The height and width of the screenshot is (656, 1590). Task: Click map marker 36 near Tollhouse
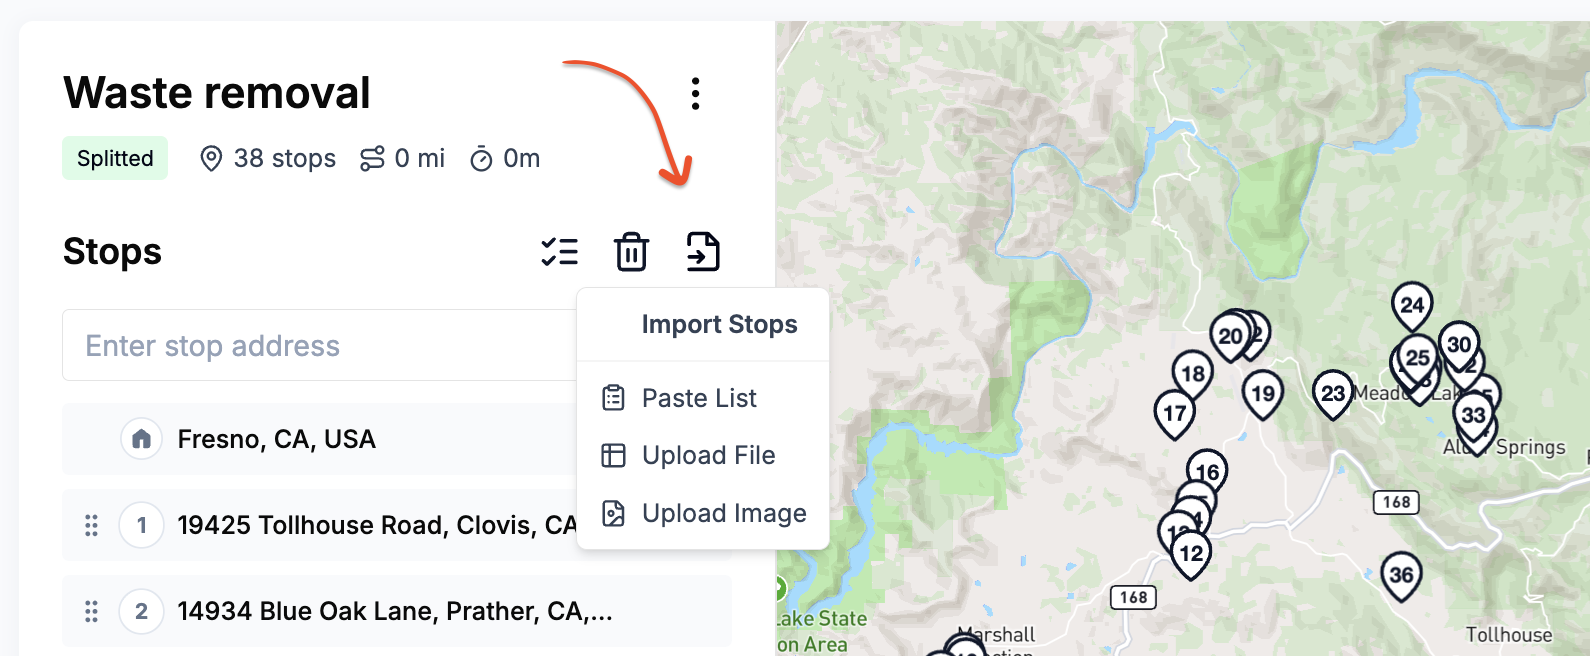coord(1399,574)
